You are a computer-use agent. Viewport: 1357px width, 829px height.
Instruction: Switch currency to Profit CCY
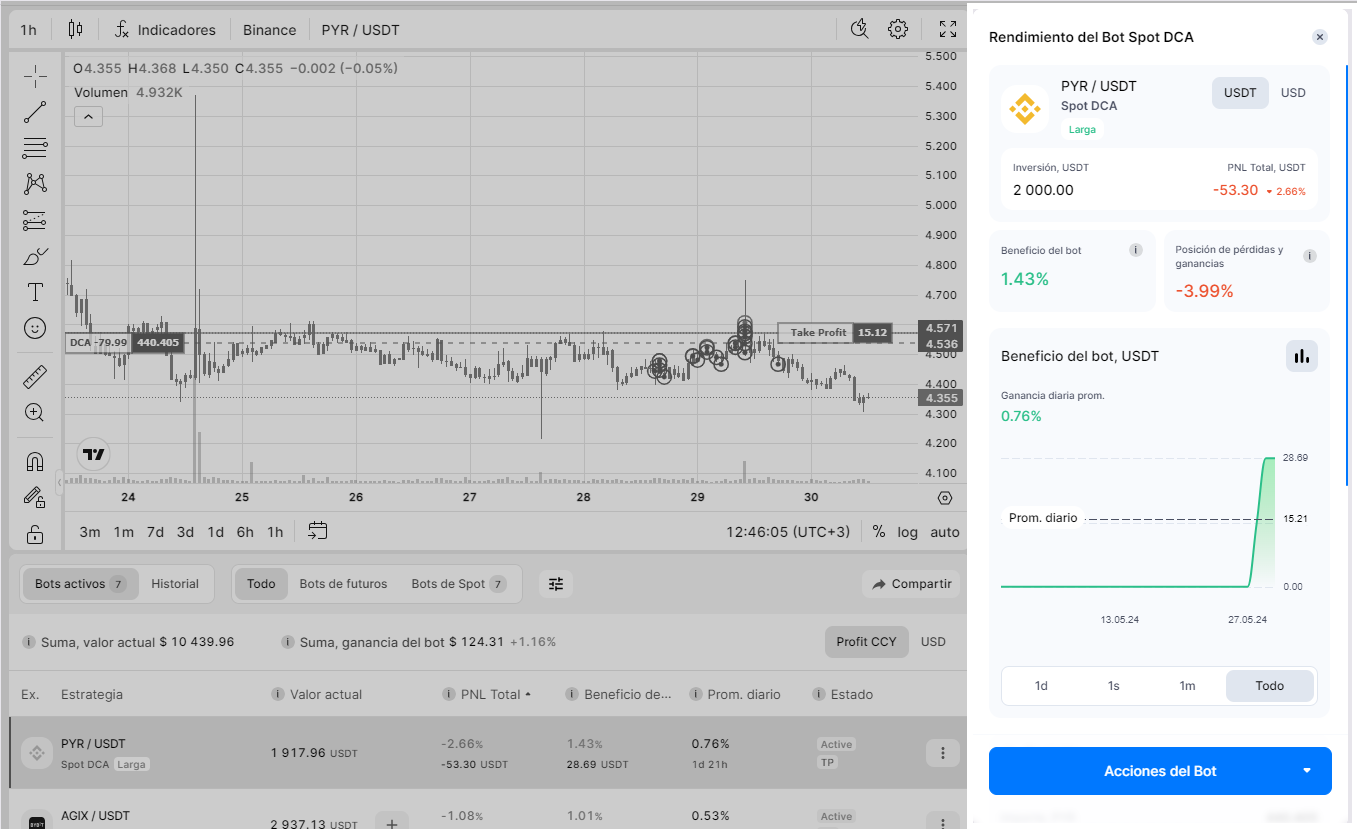tap(867, 642)
